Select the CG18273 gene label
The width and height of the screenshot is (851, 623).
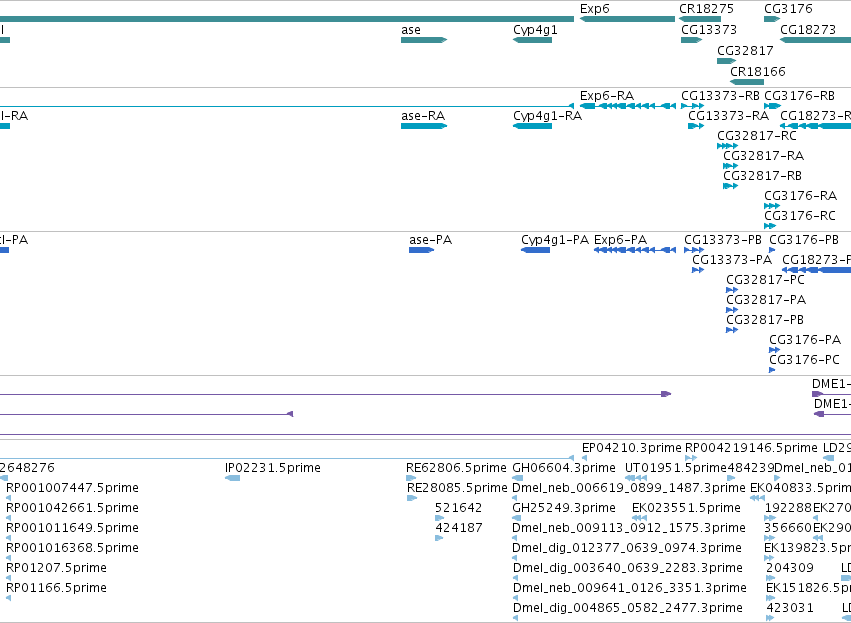808,30
